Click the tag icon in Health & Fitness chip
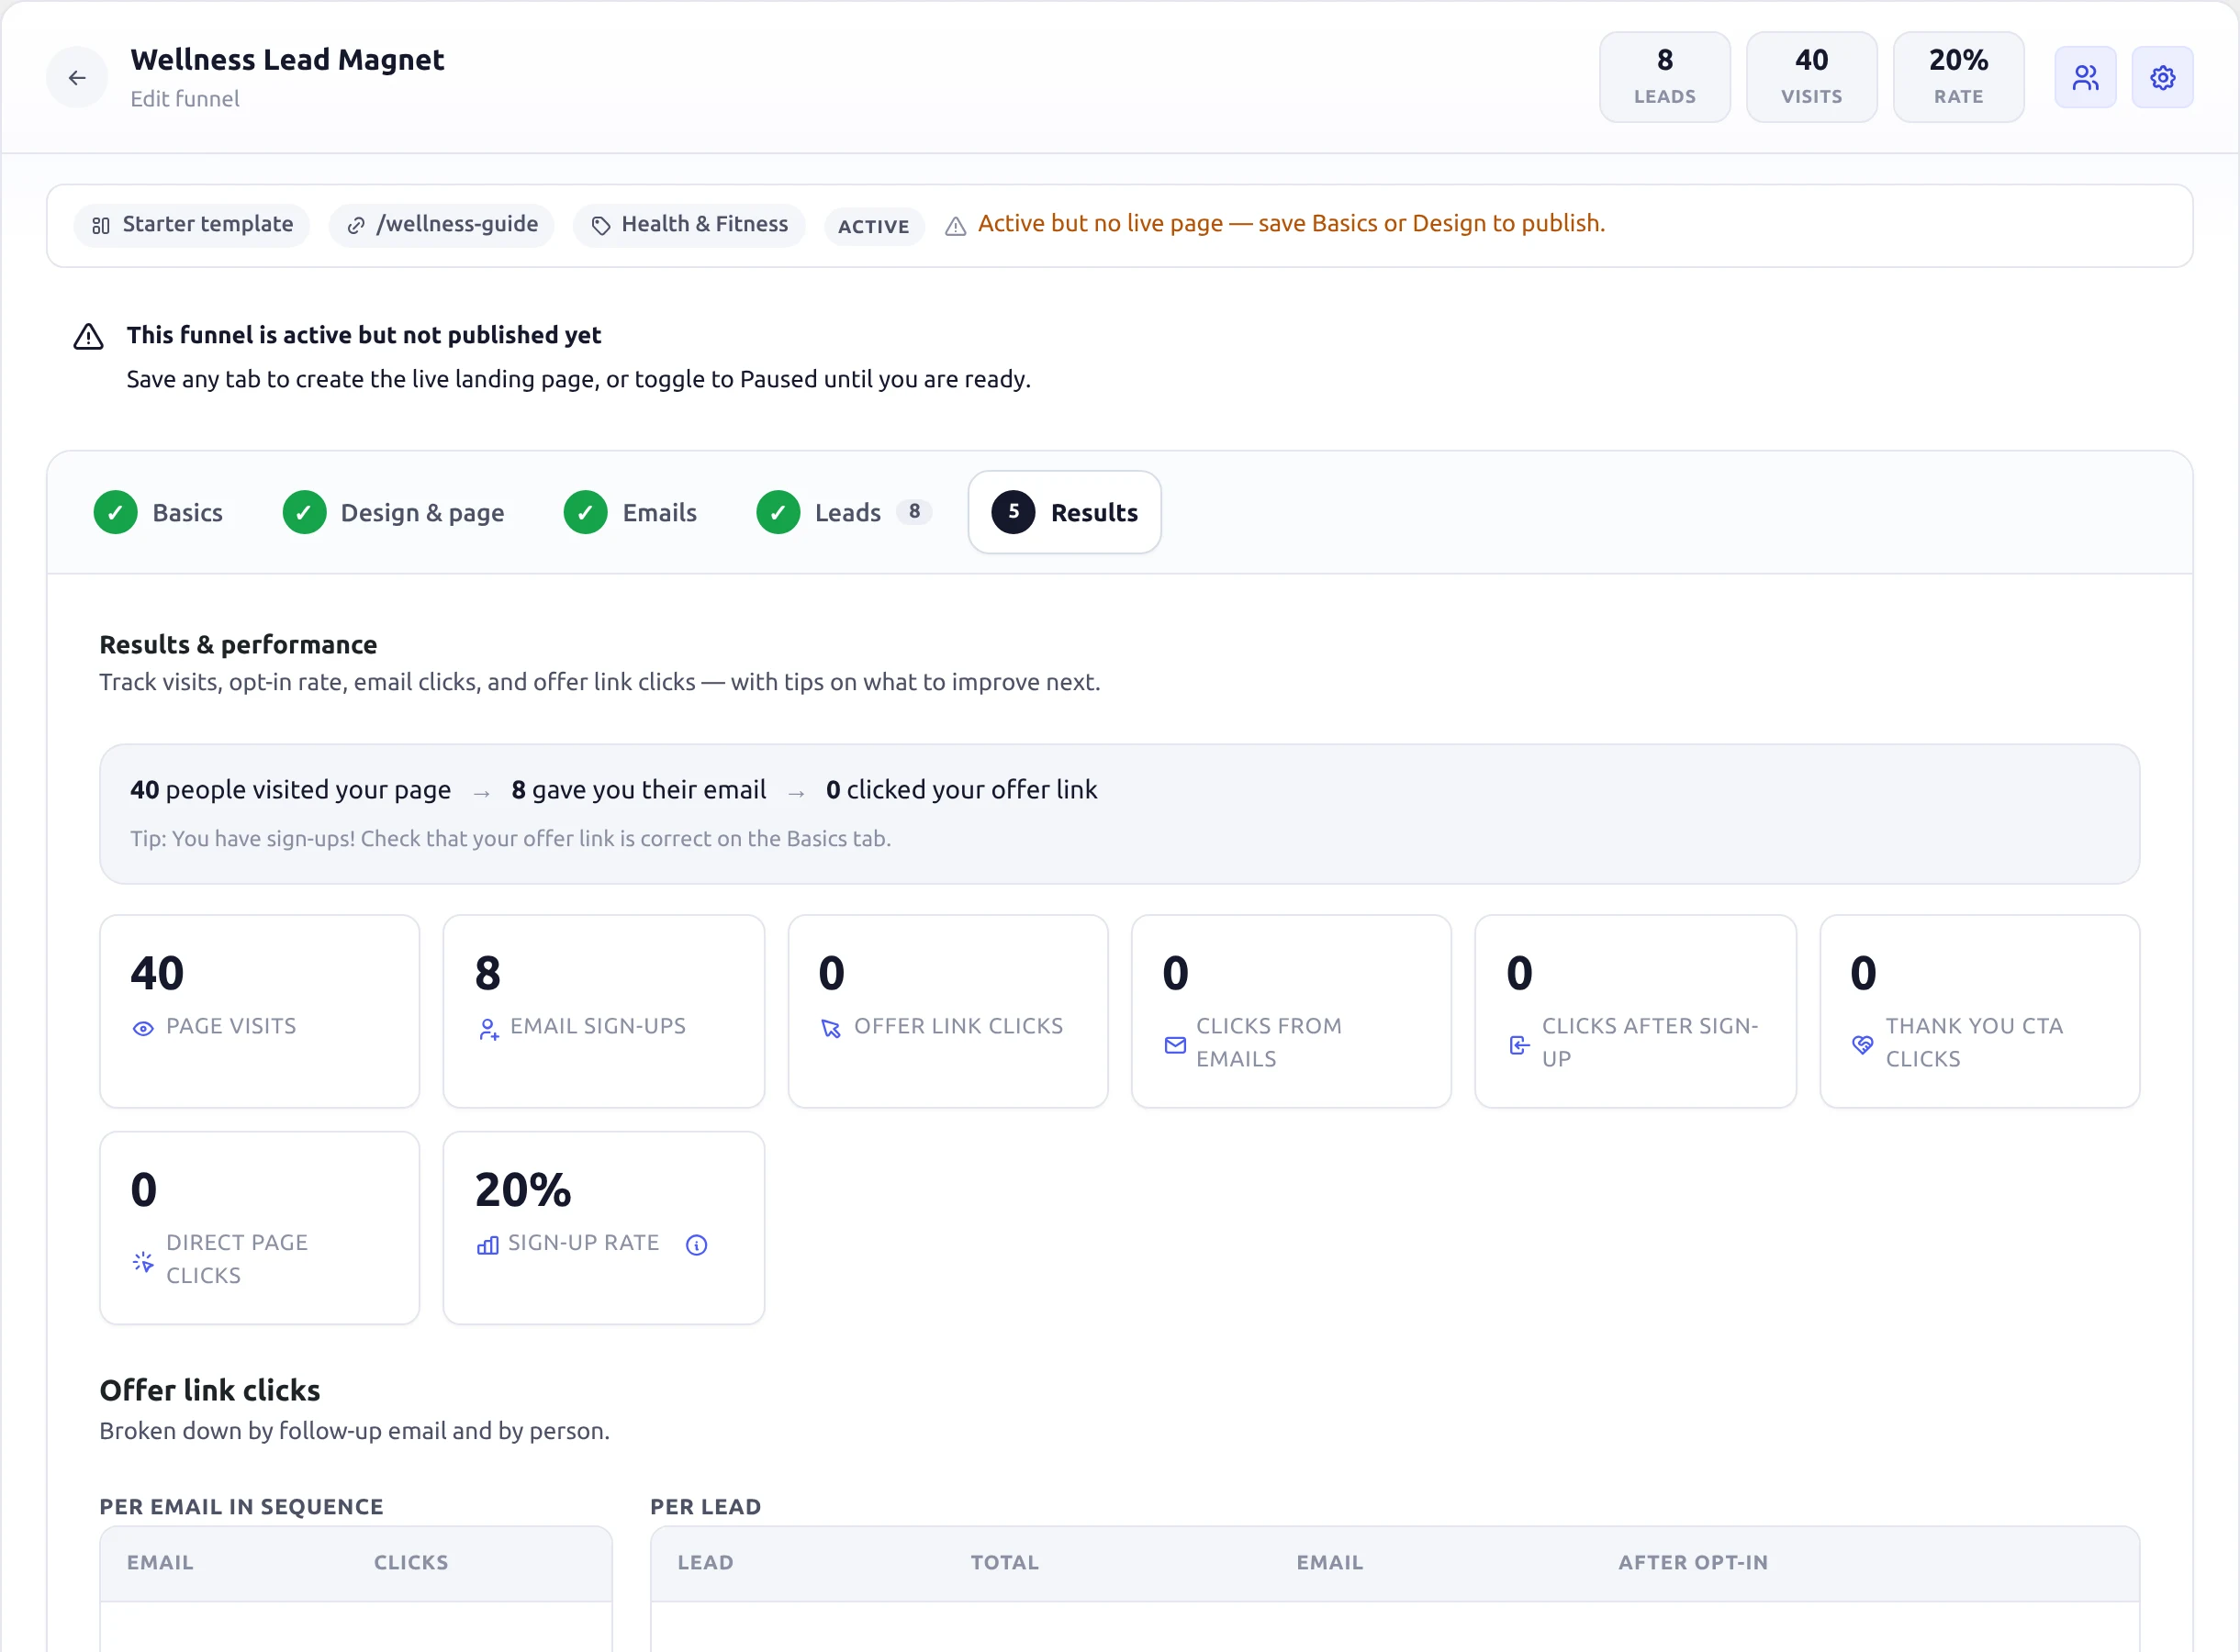2240x1652 pixels. (x=600, y=225)
